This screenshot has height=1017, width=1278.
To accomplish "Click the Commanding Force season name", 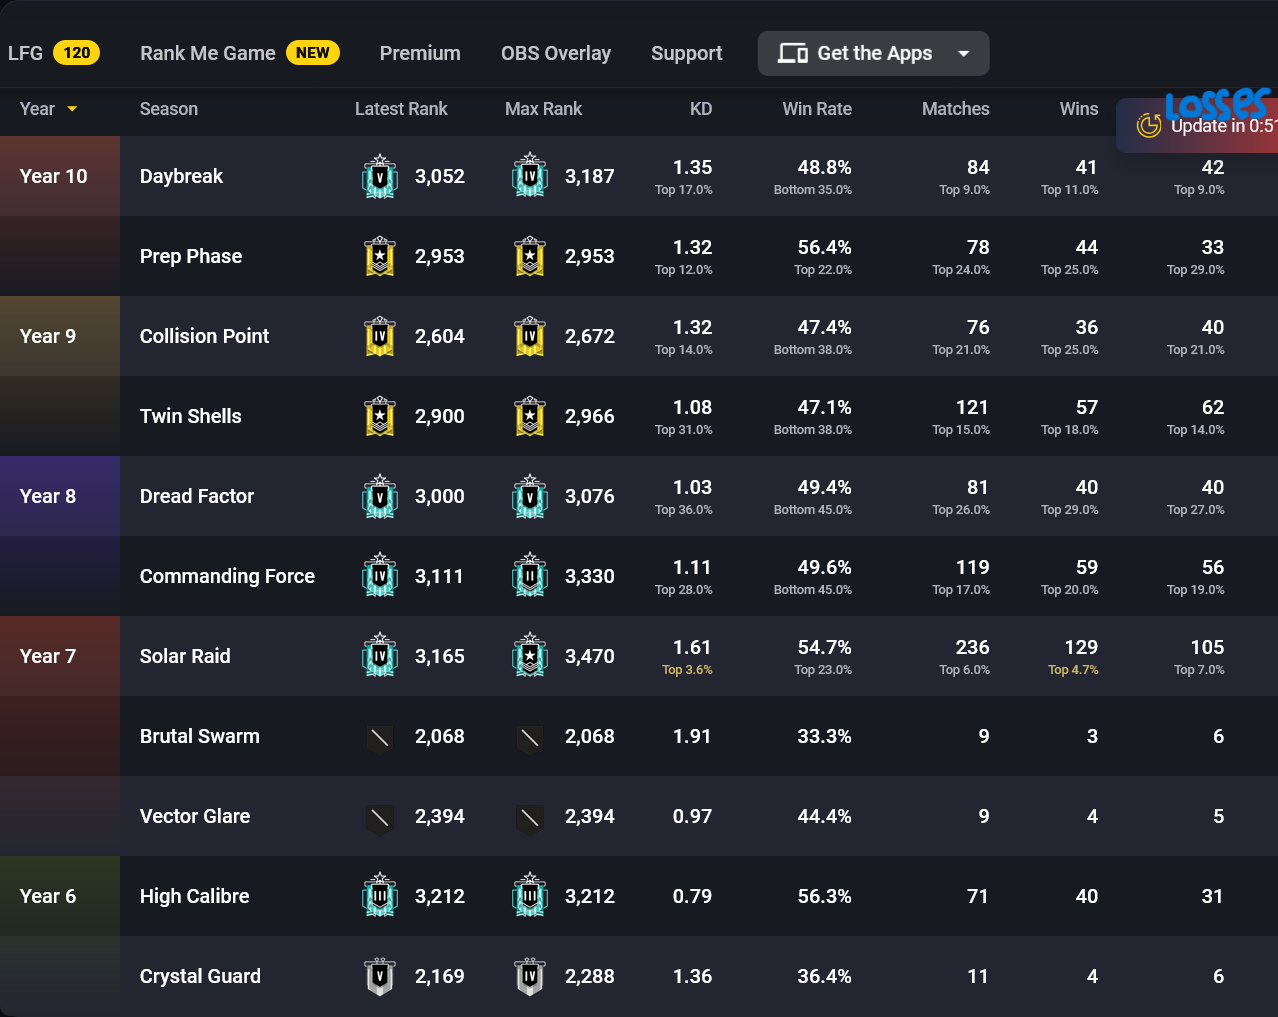I will [227, 576].
